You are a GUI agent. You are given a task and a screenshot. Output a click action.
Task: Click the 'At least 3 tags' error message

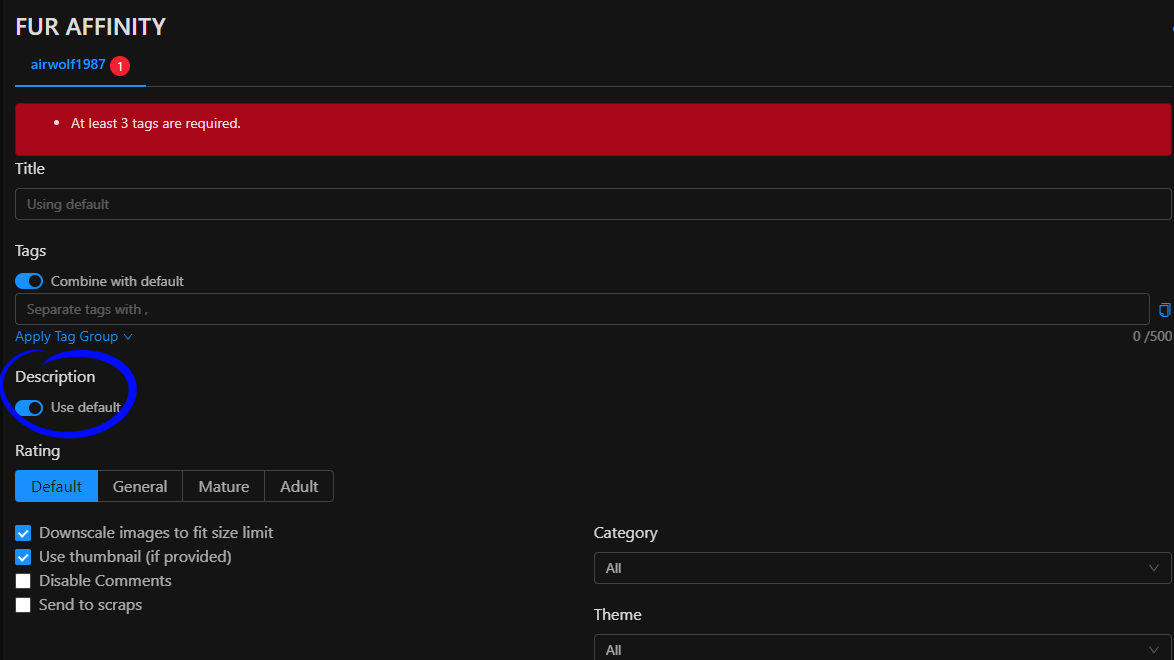tap(156, 124)
